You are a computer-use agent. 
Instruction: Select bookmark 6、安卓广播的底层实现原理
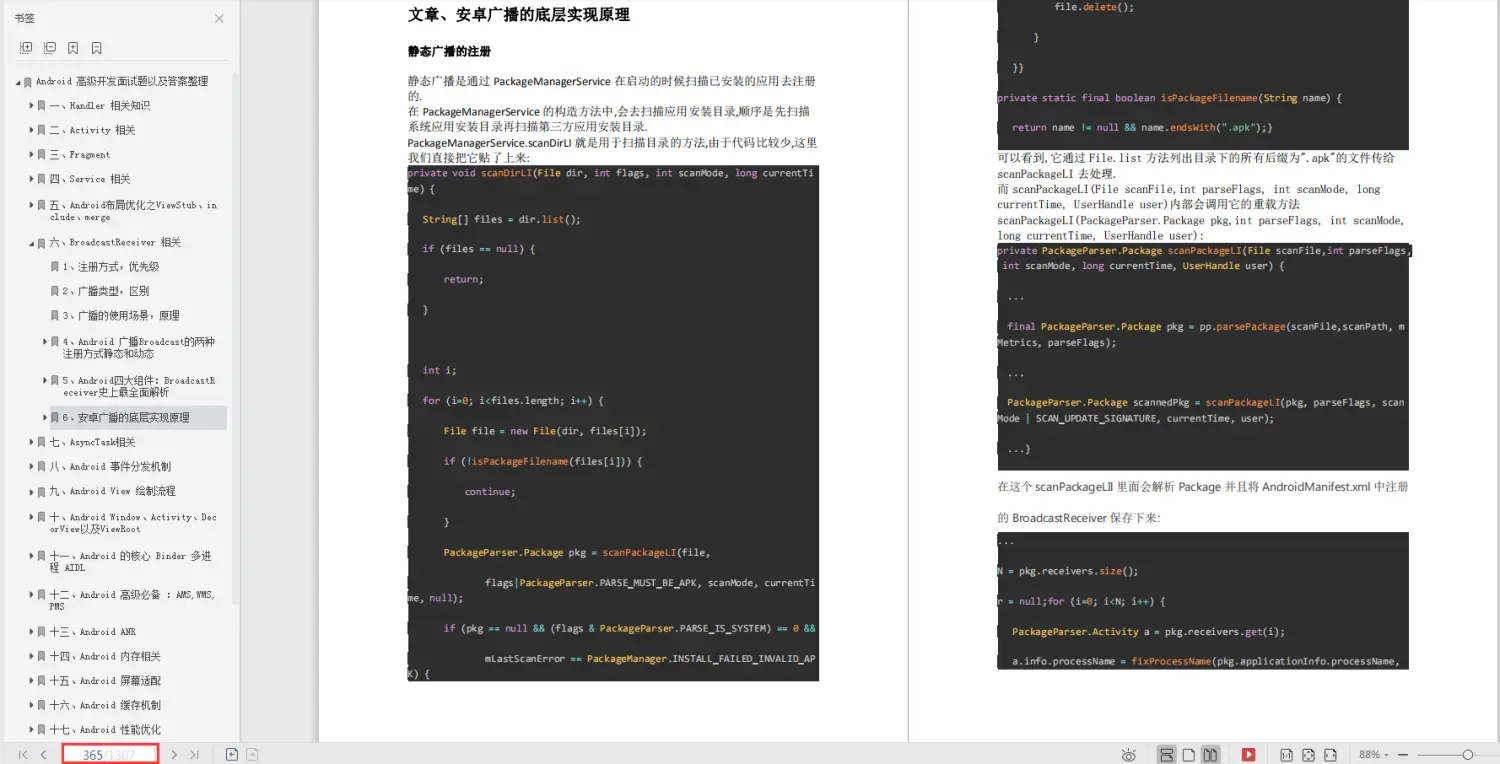(x=126, y=417)
